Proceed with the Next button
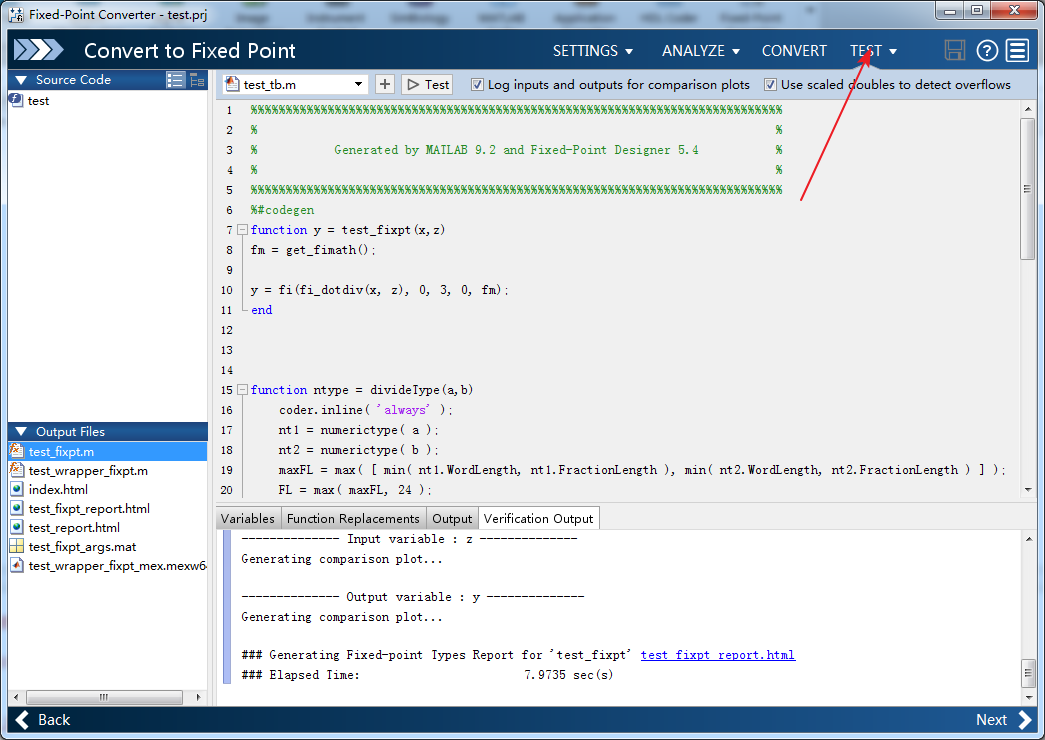This screenshot has height=740, width=1045. point(1004,720)
